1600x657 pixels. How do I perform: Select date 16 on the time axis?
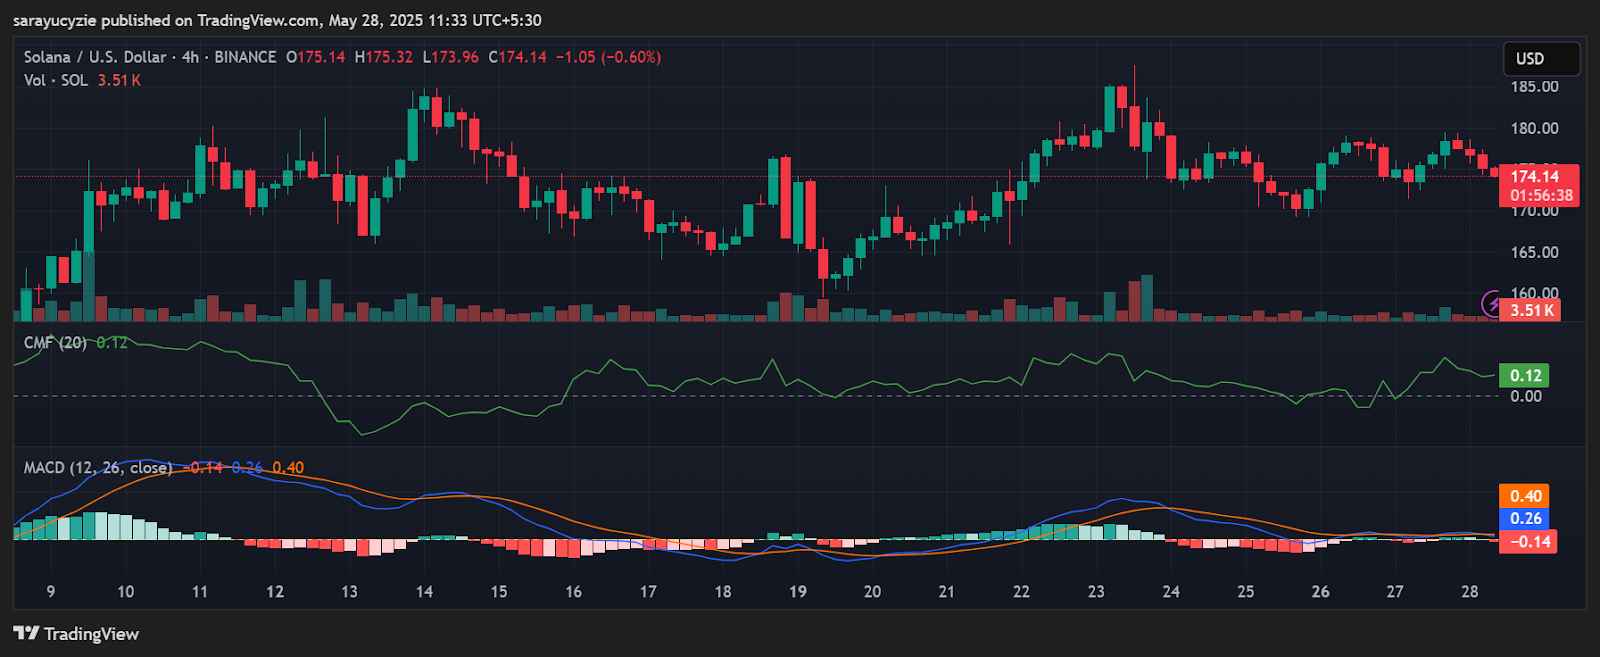pyautogui.click(x=573, y=591)
